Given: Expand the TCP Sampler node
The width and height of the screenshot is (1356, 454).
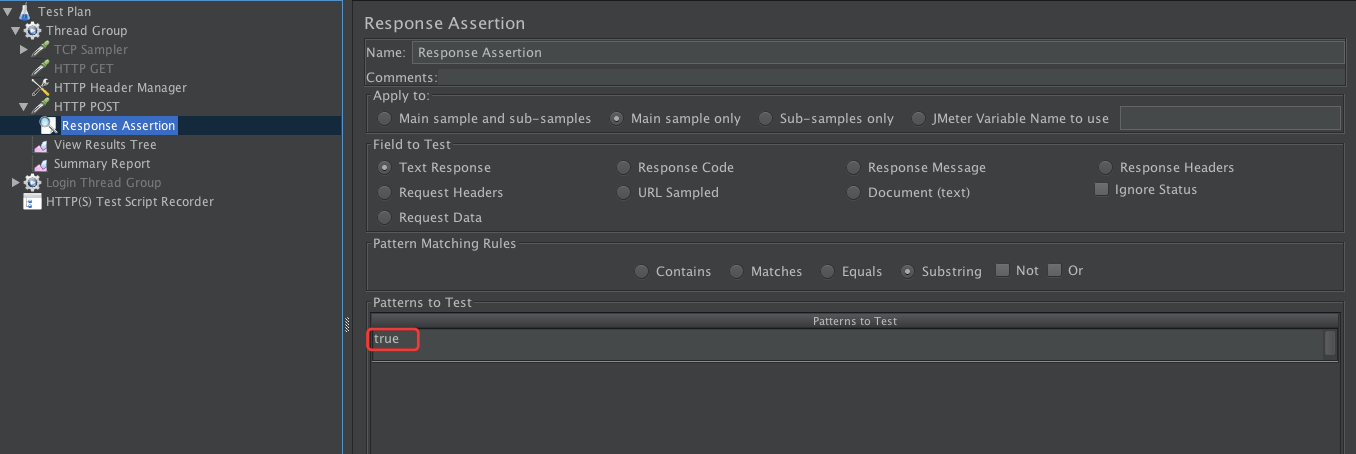Looking at the screenshot, I should (24, 50).
